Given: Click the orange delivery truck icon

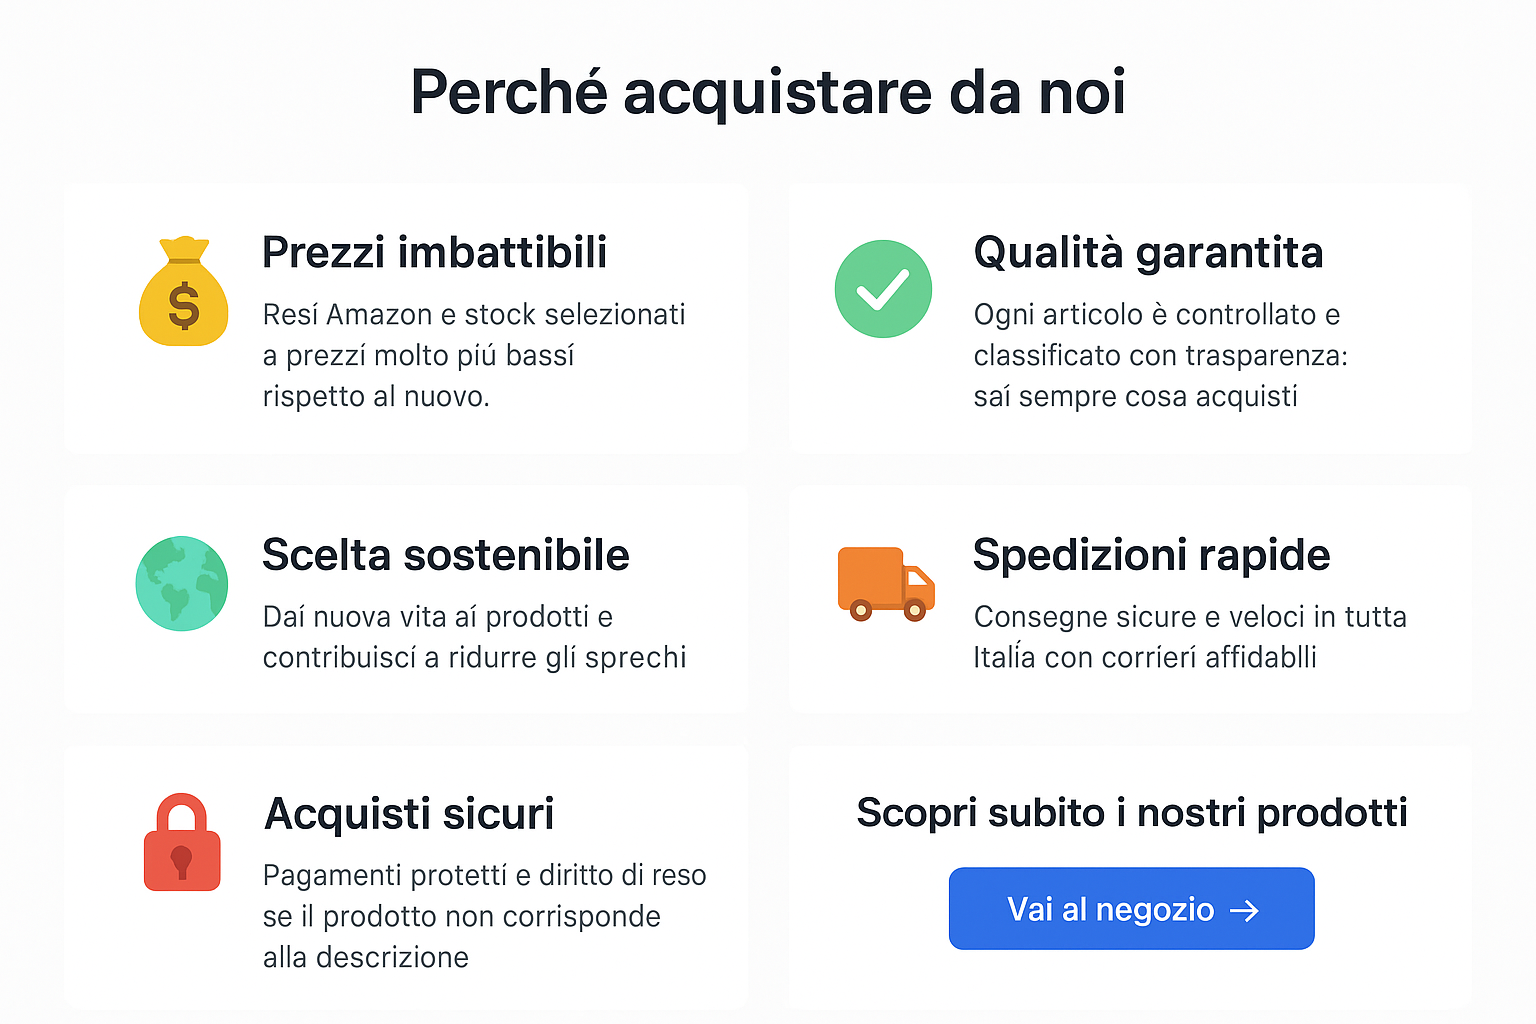Looking at the screenshot, I should pos(886,584).
